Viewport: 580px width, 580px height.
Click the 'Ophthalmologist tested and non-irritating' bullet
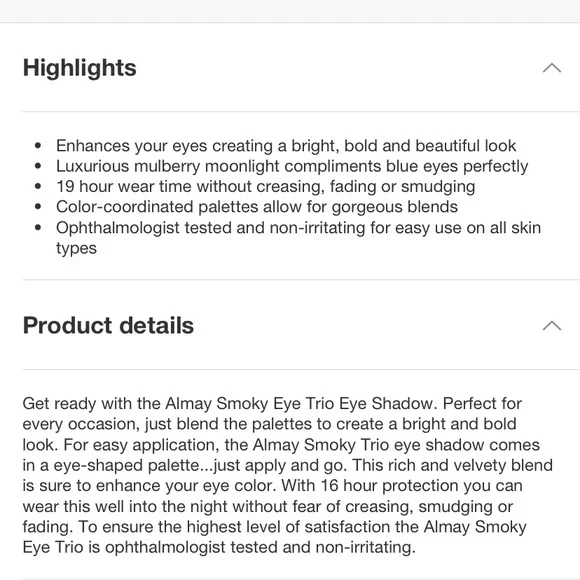[299, 238]
